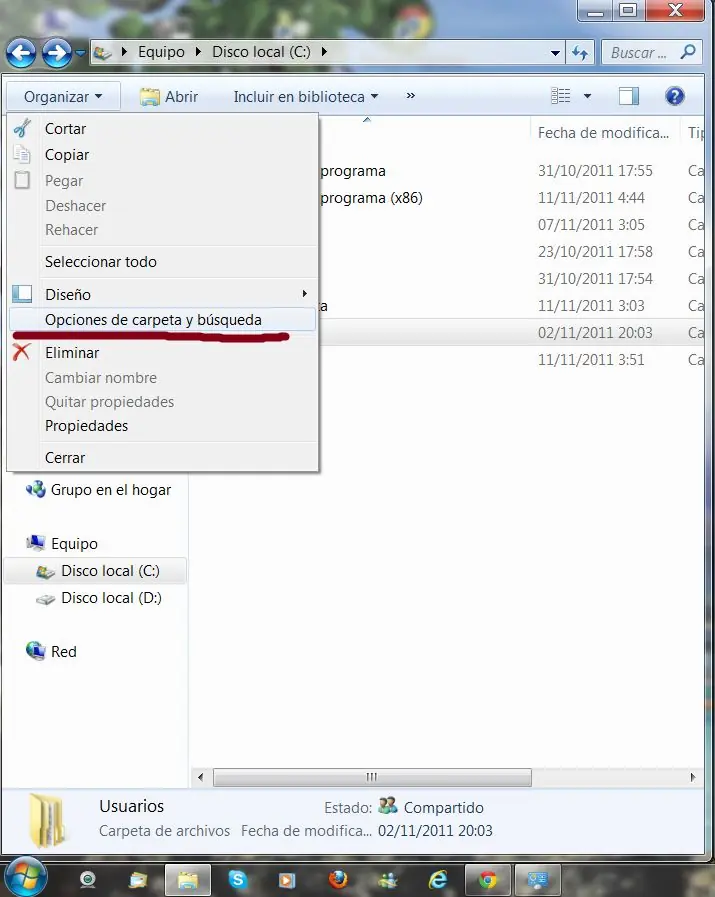715x897 pixels.
Task: Select Equipo in the navigation pane
Action: tap(62, 543)
